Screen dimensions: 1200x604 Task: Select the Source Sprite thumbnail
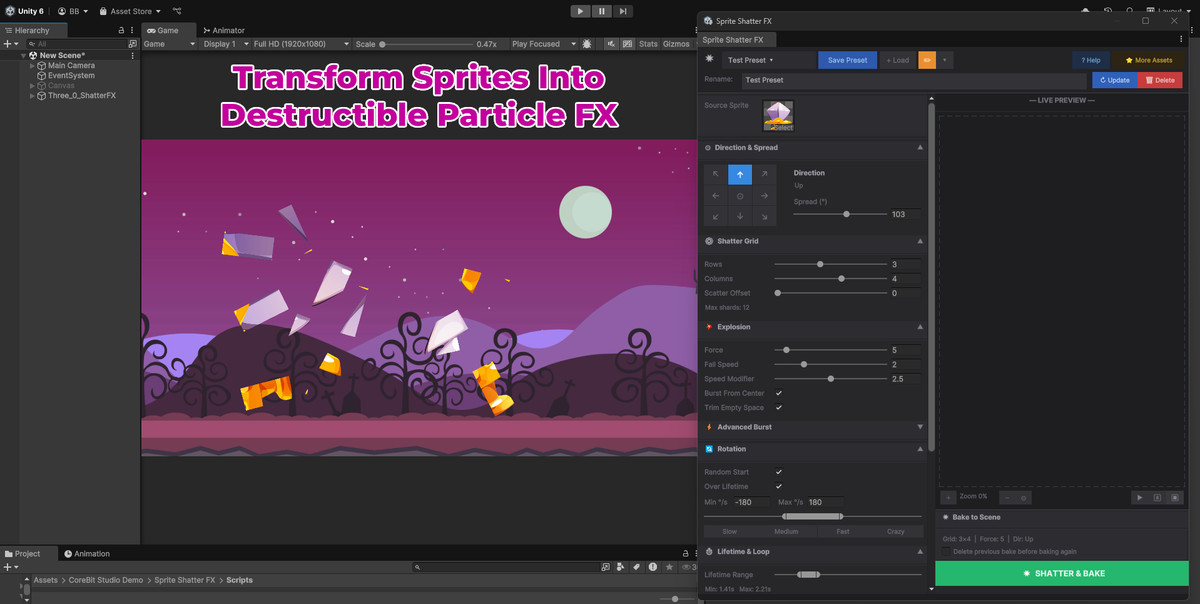pos(778,116)
